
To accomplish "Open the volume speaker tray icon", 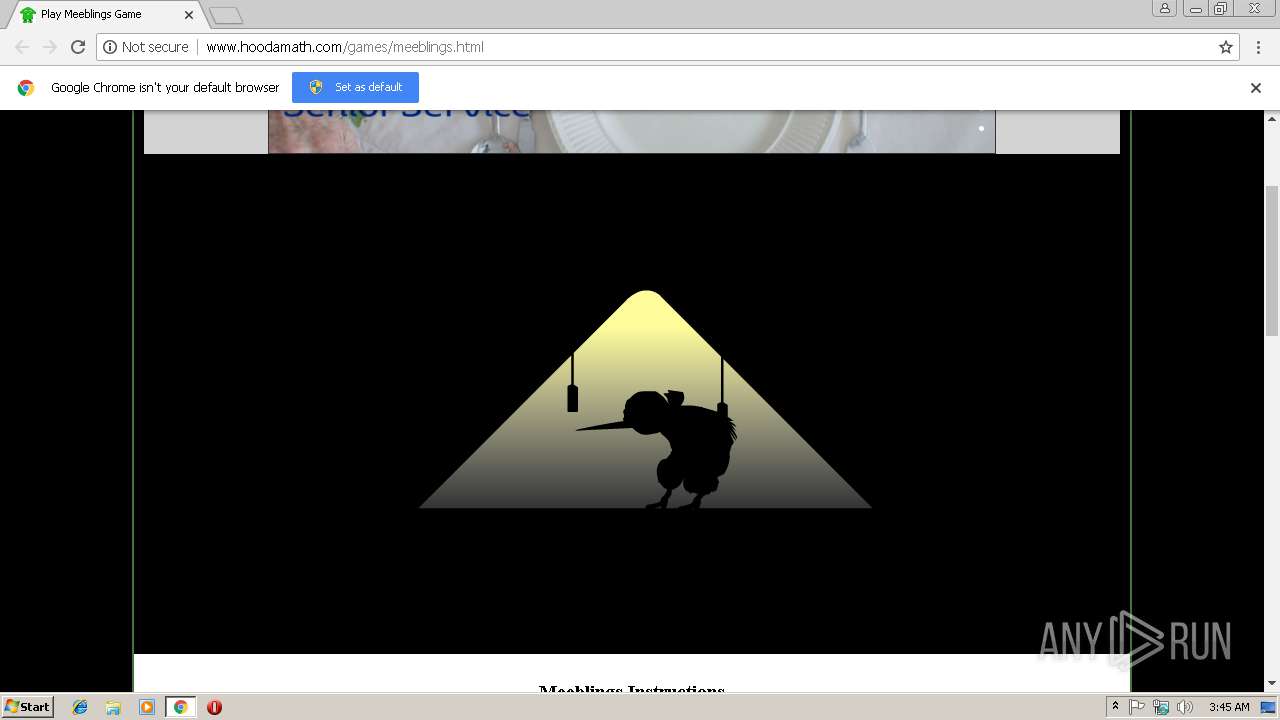I will [x=1185, y=707].
